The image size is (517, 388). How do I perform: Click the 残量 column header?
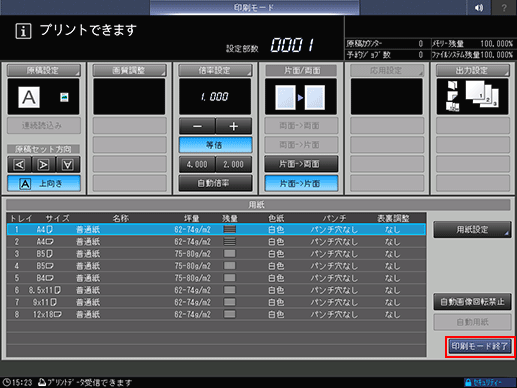coord(230,218)
